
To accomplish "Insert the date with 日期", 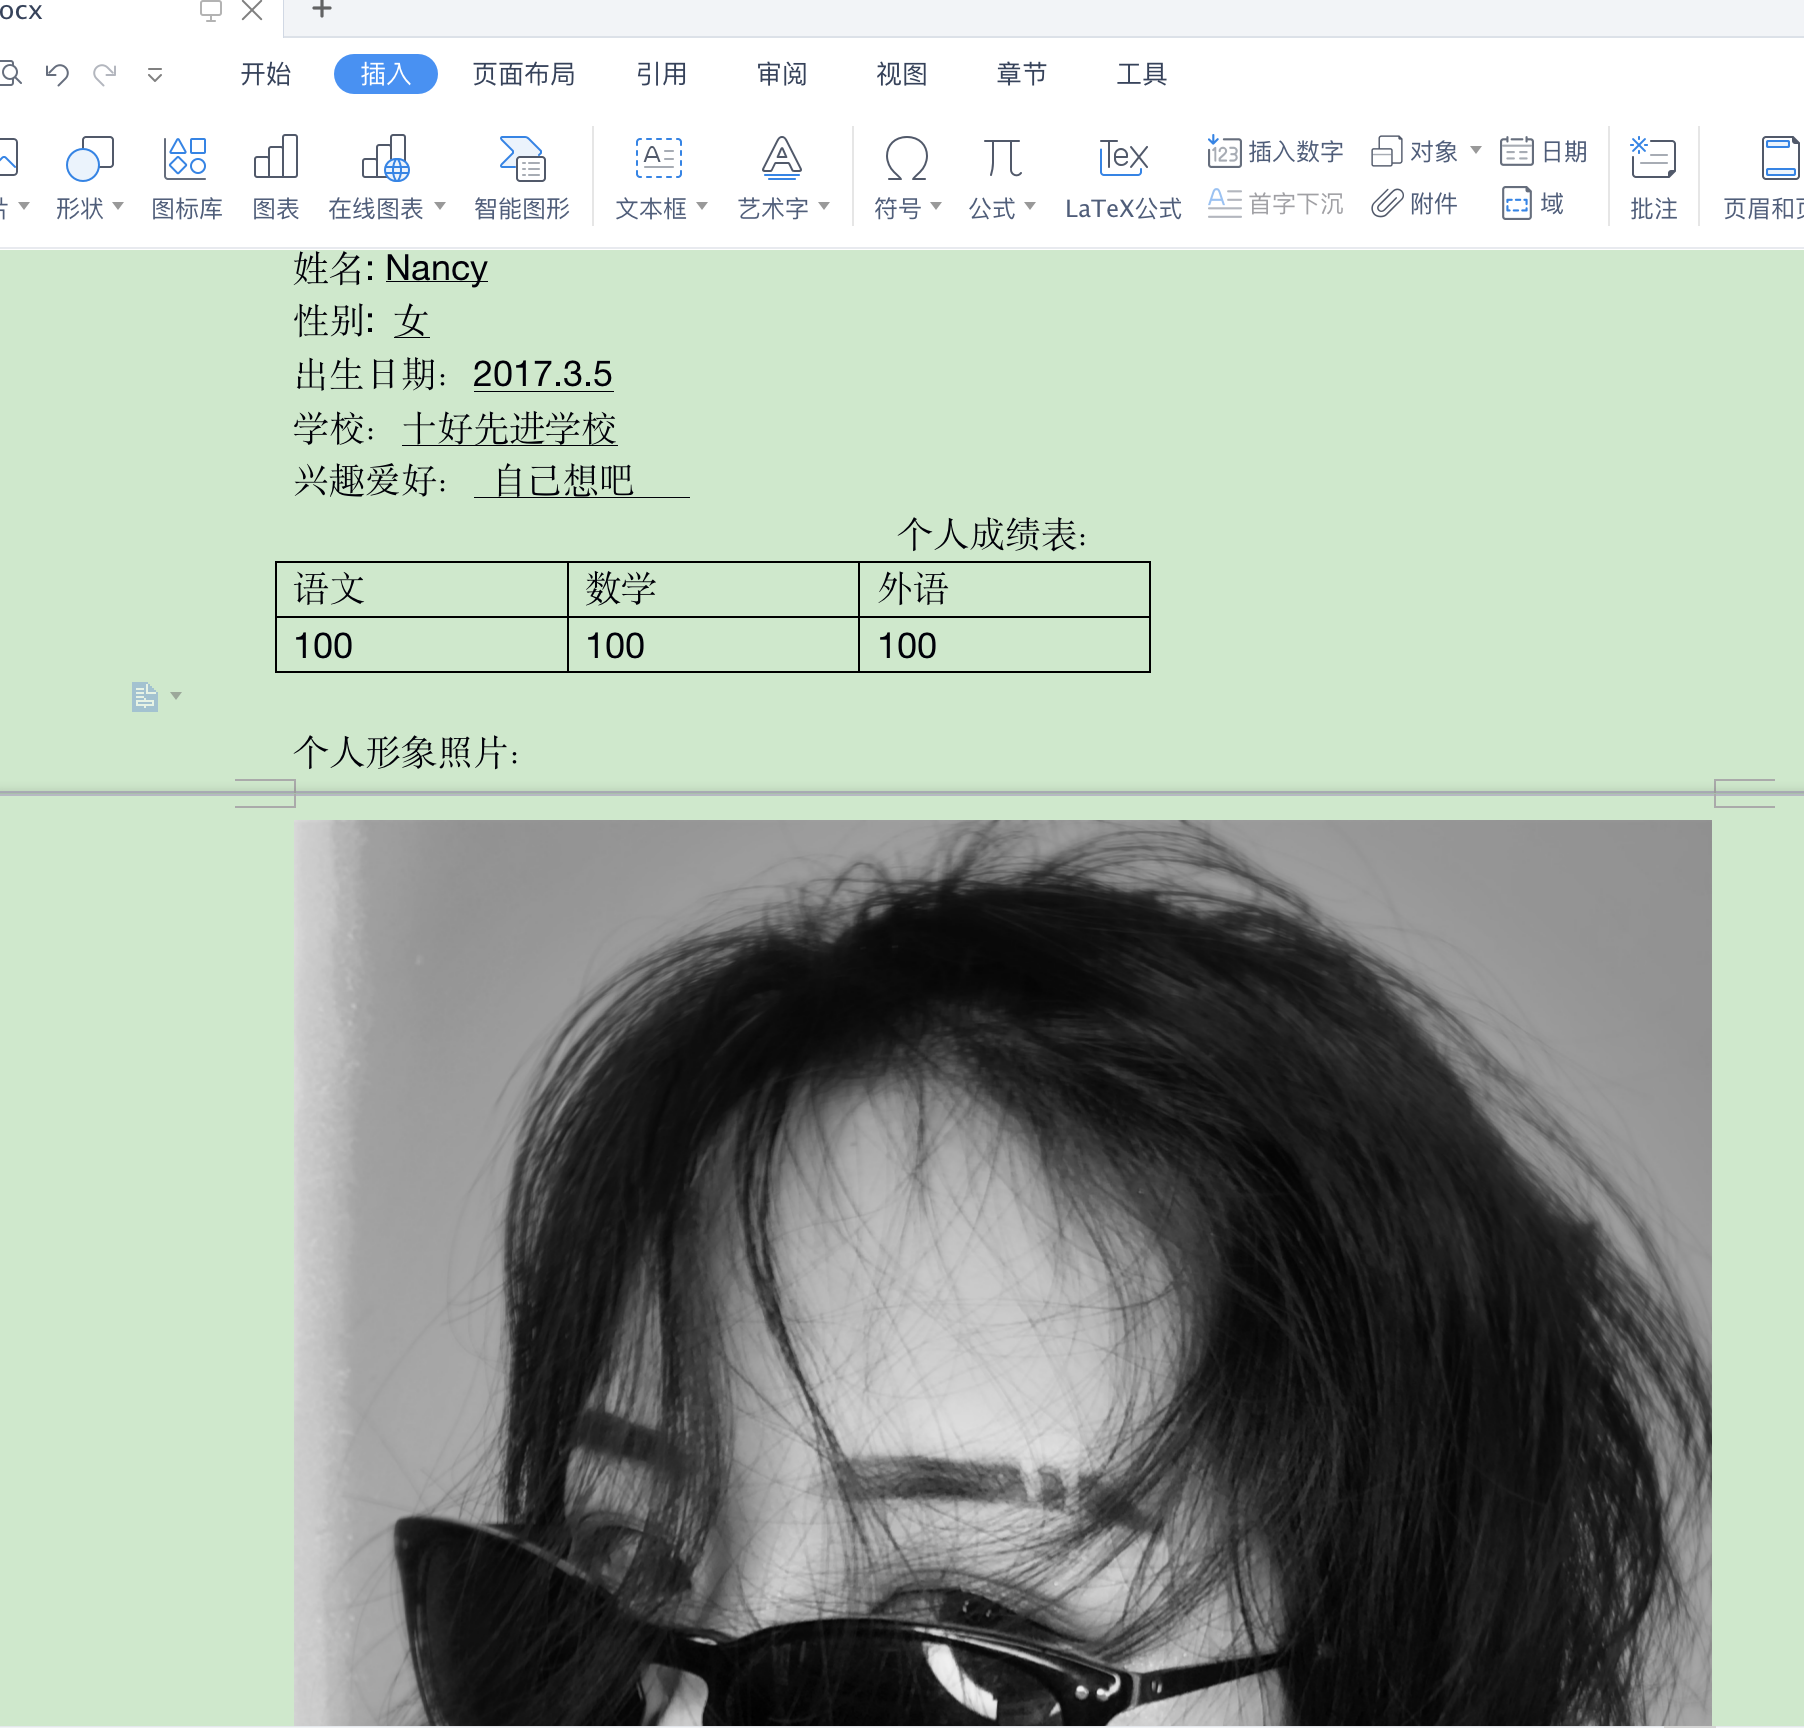I will tap(1545, 152).
